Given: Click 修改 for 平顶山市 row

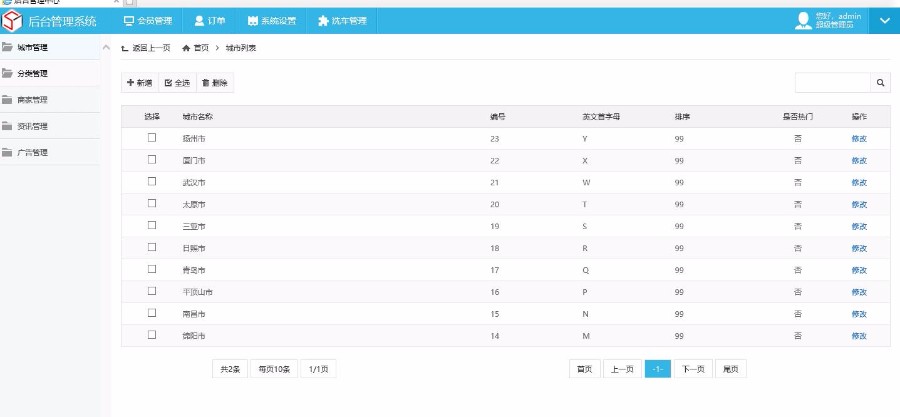Looking at the screenshot, I should pos(859,292).
